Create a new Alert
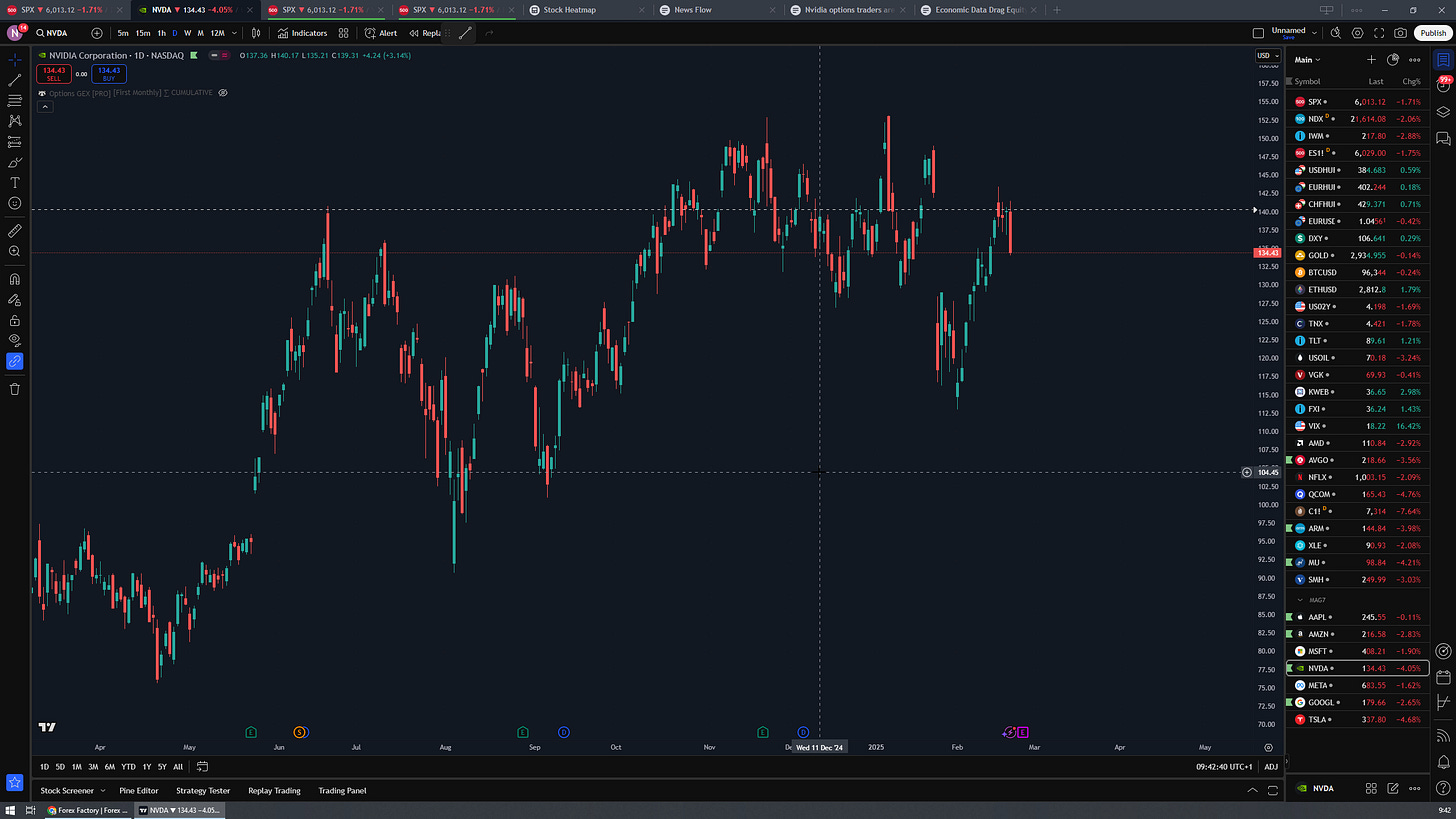This screenshot has height=819, width=1456. pyautogui.click(x=381, y=33)
